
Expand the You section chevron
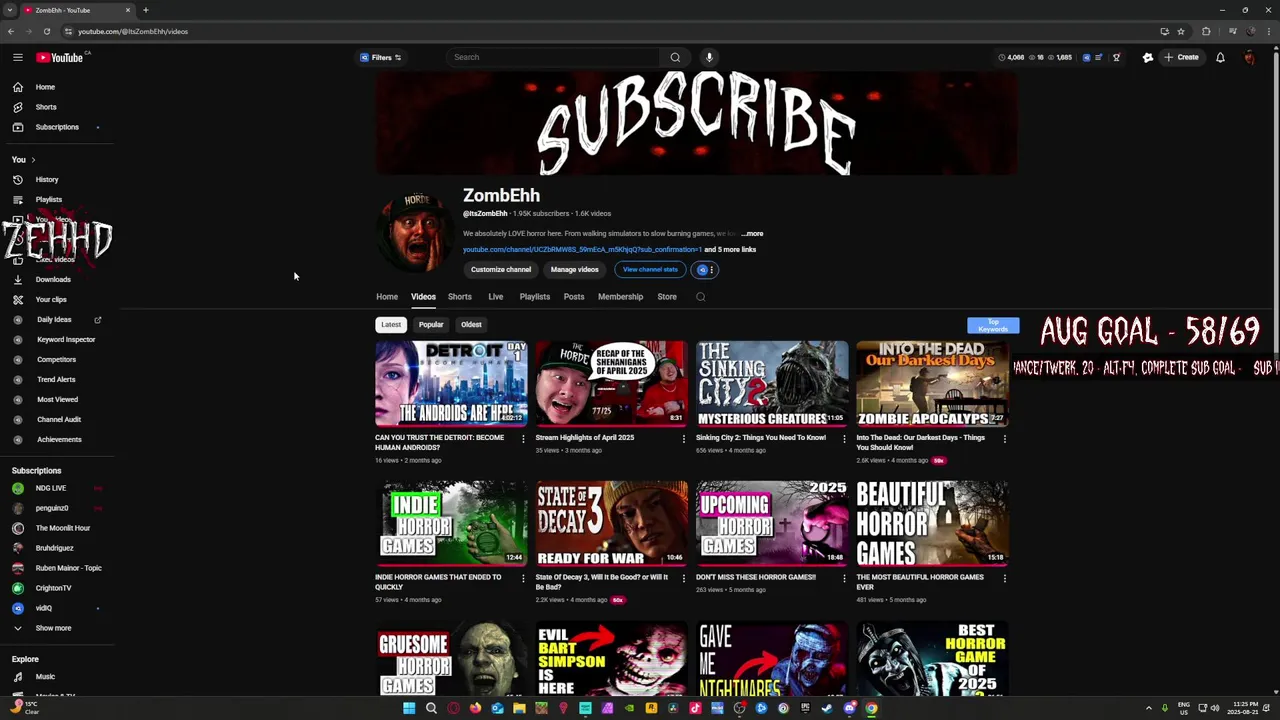tap(33, 160)
